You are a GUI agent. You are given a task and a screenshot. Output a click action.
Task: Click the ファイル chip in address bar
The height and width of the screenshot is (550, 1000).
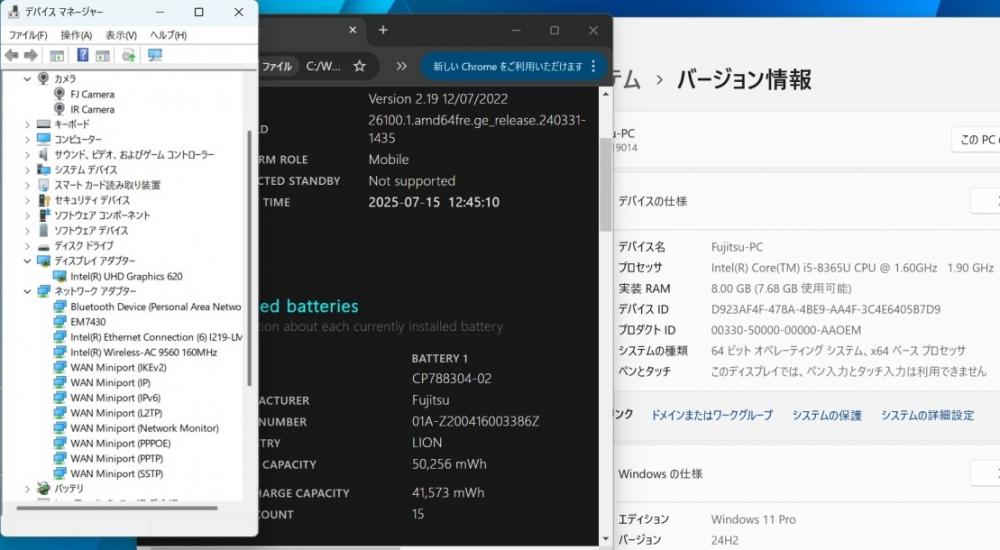click(x=277, y=66)
